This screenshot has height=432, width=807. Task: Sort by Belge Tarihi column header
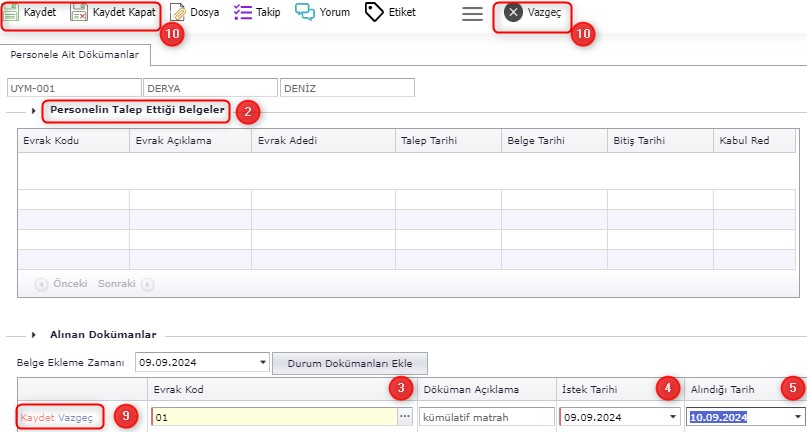pyautogui.click(x=554, y=141)
